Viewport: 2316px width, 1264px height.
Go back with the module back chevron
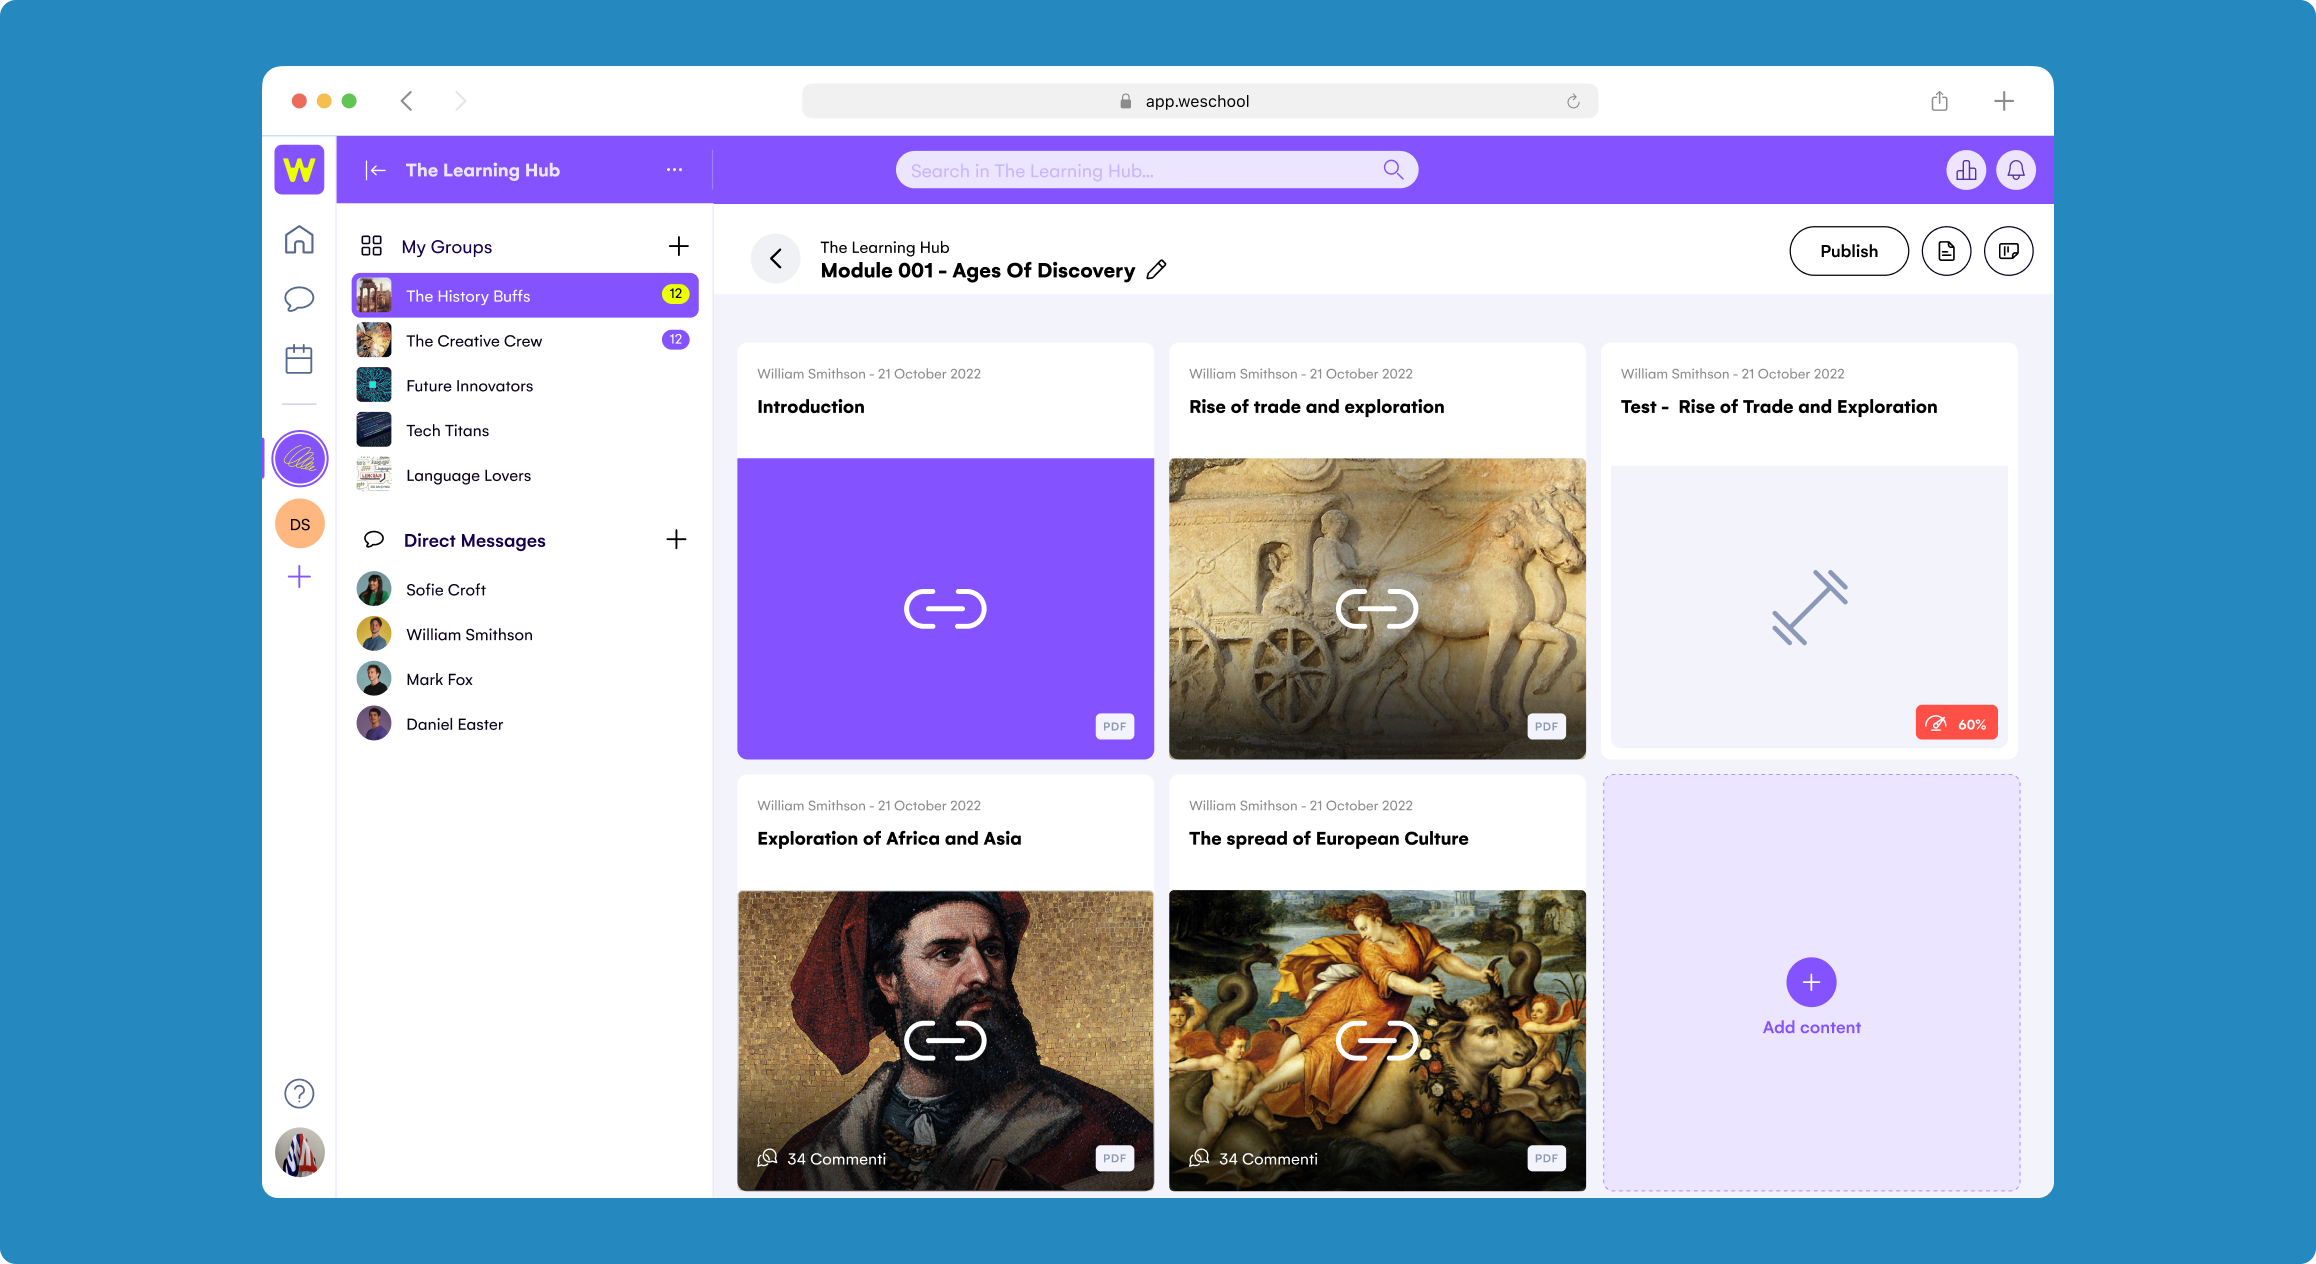776,259
